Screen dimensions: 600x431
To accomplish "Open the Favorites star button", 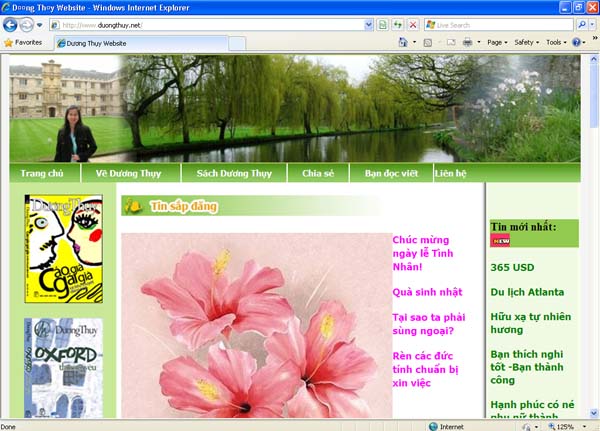I will point(24,43).
